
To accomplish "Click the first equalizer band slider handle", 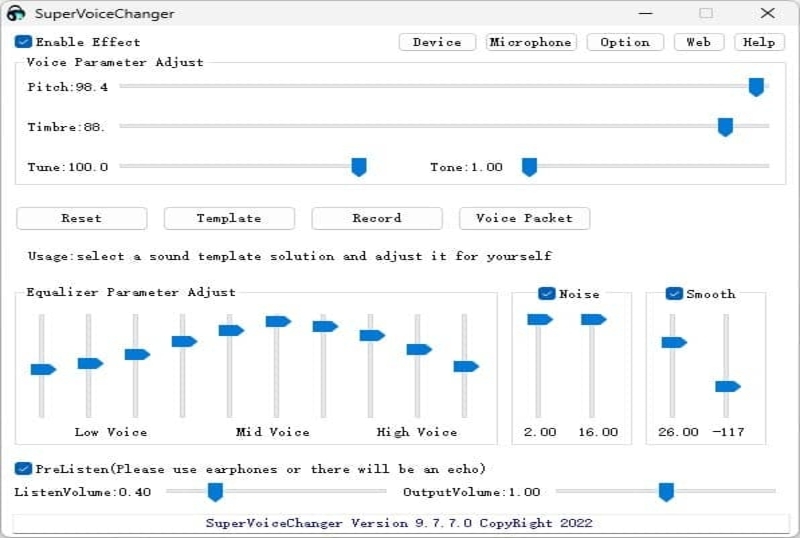I will click(x=43, y=369).
